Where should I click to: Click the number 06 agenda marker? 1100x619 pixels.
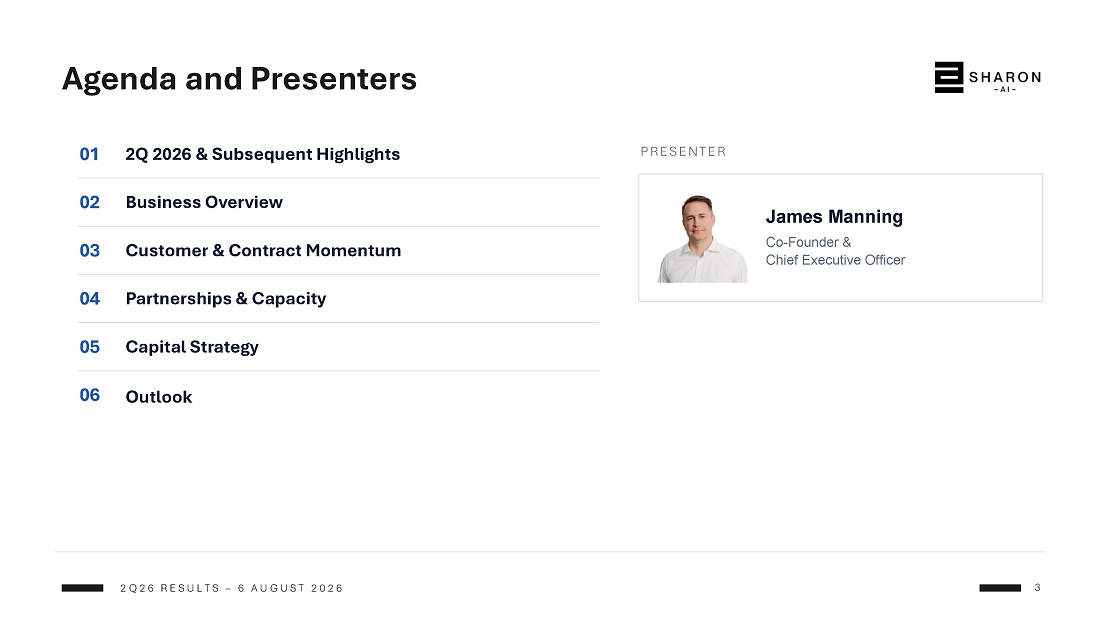(x=90, y=395)
